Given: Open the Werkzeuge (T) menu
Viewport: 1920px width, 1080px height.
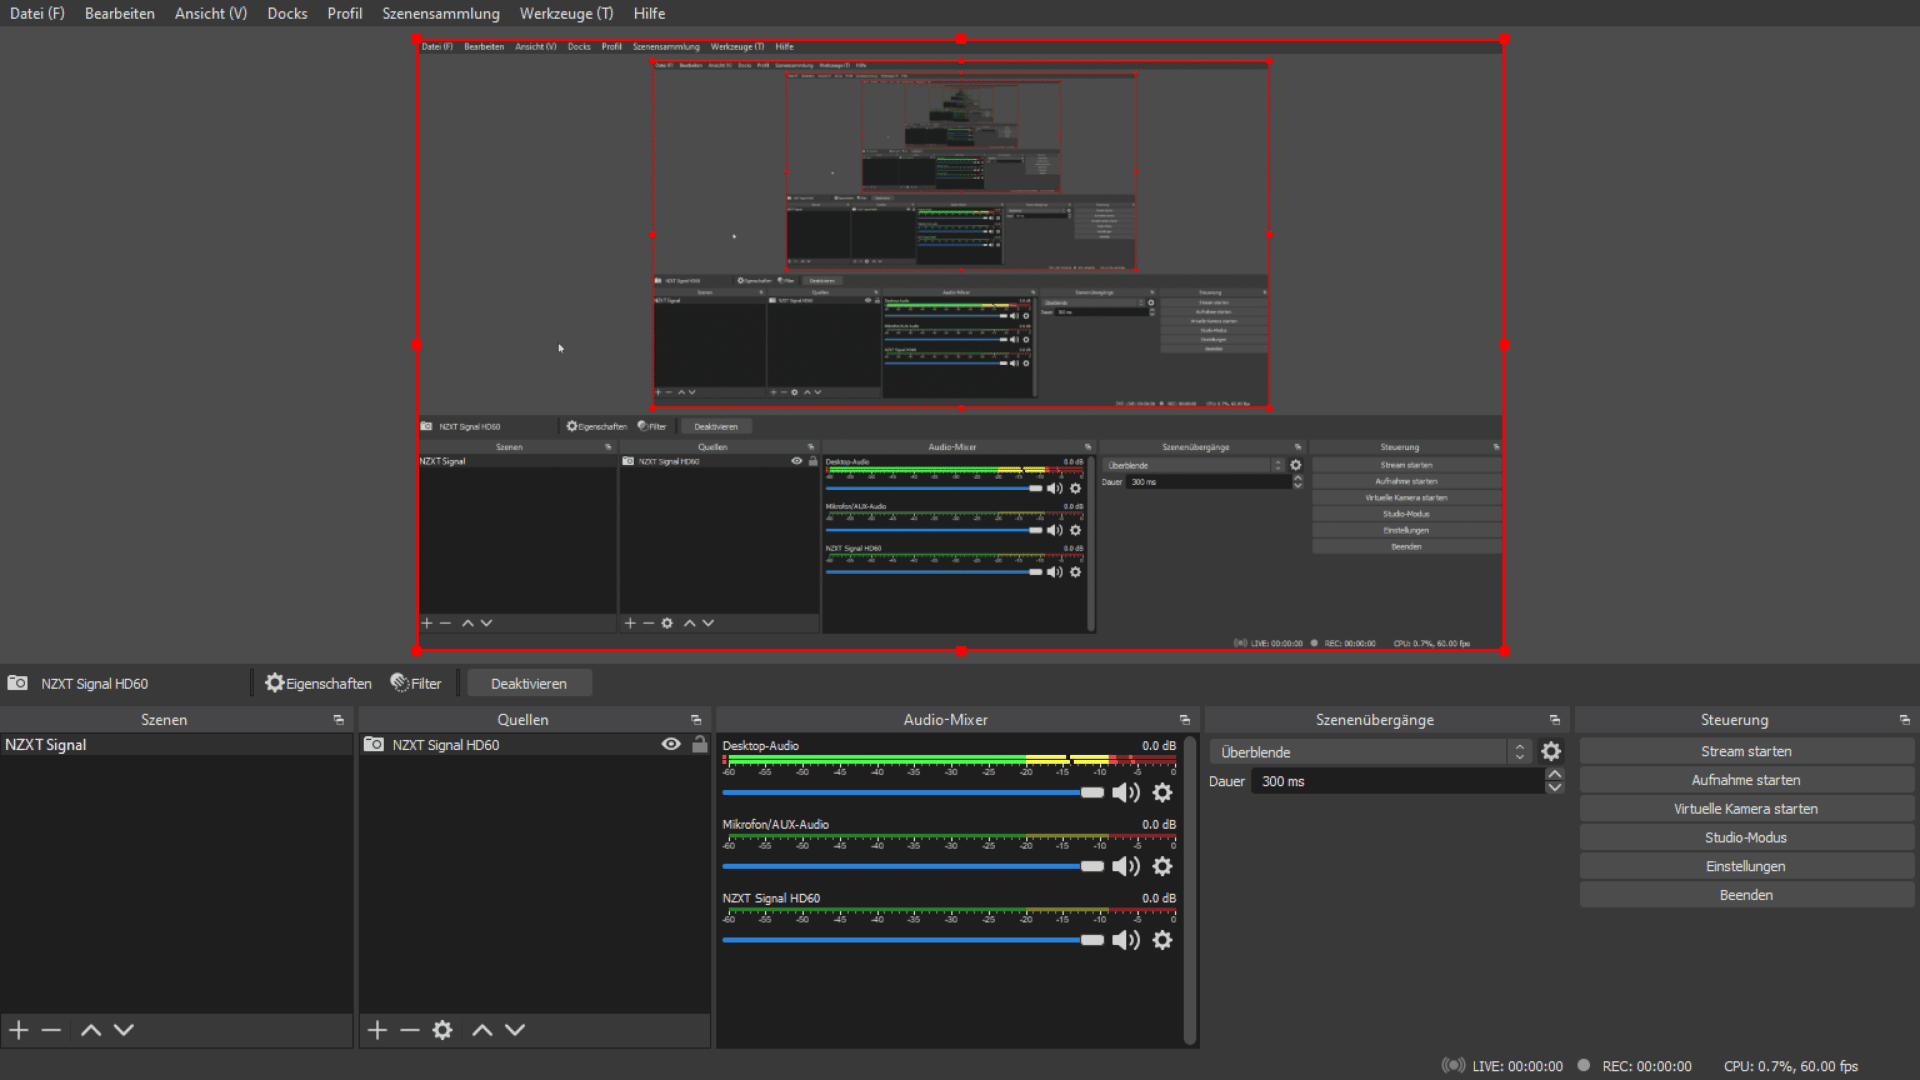Looking at the screenshot, I should (x=566, y=13).
